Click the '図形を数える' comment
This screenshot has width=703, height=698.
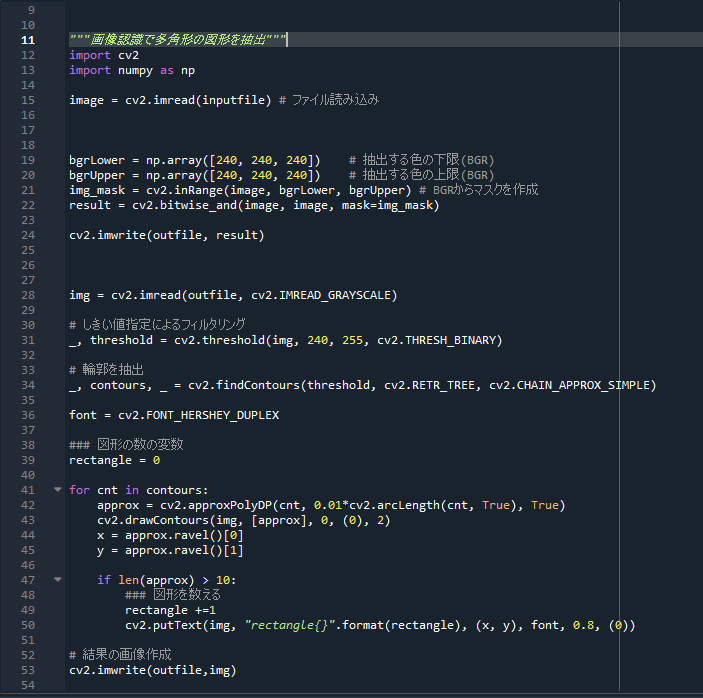pyautogui.click(x=187, y=594)
